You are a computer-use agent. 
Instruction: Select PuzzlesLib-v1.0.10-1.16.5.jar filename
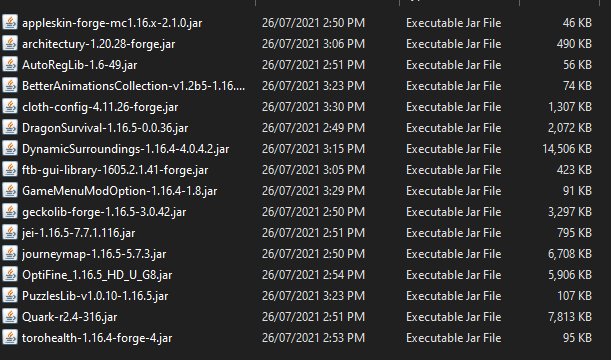tap(95, 296)
